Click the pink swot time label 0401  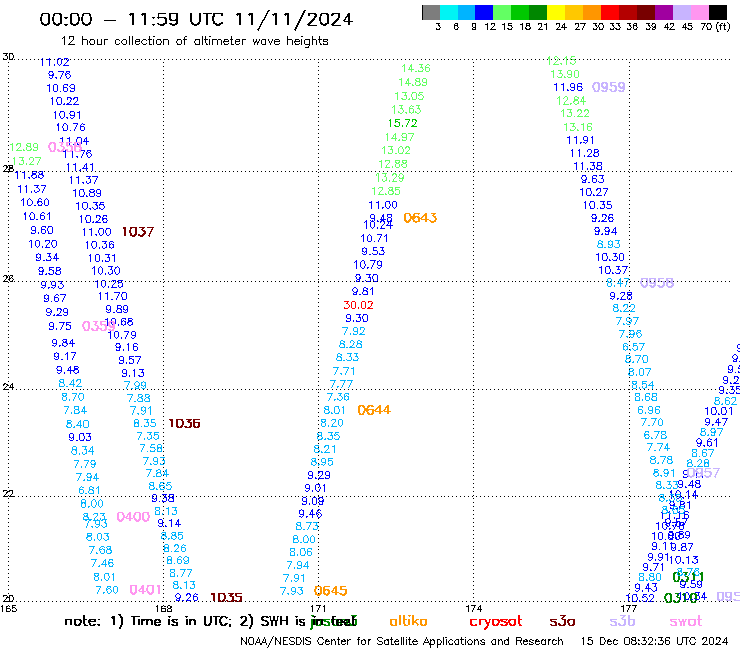(x=145, y=590)
